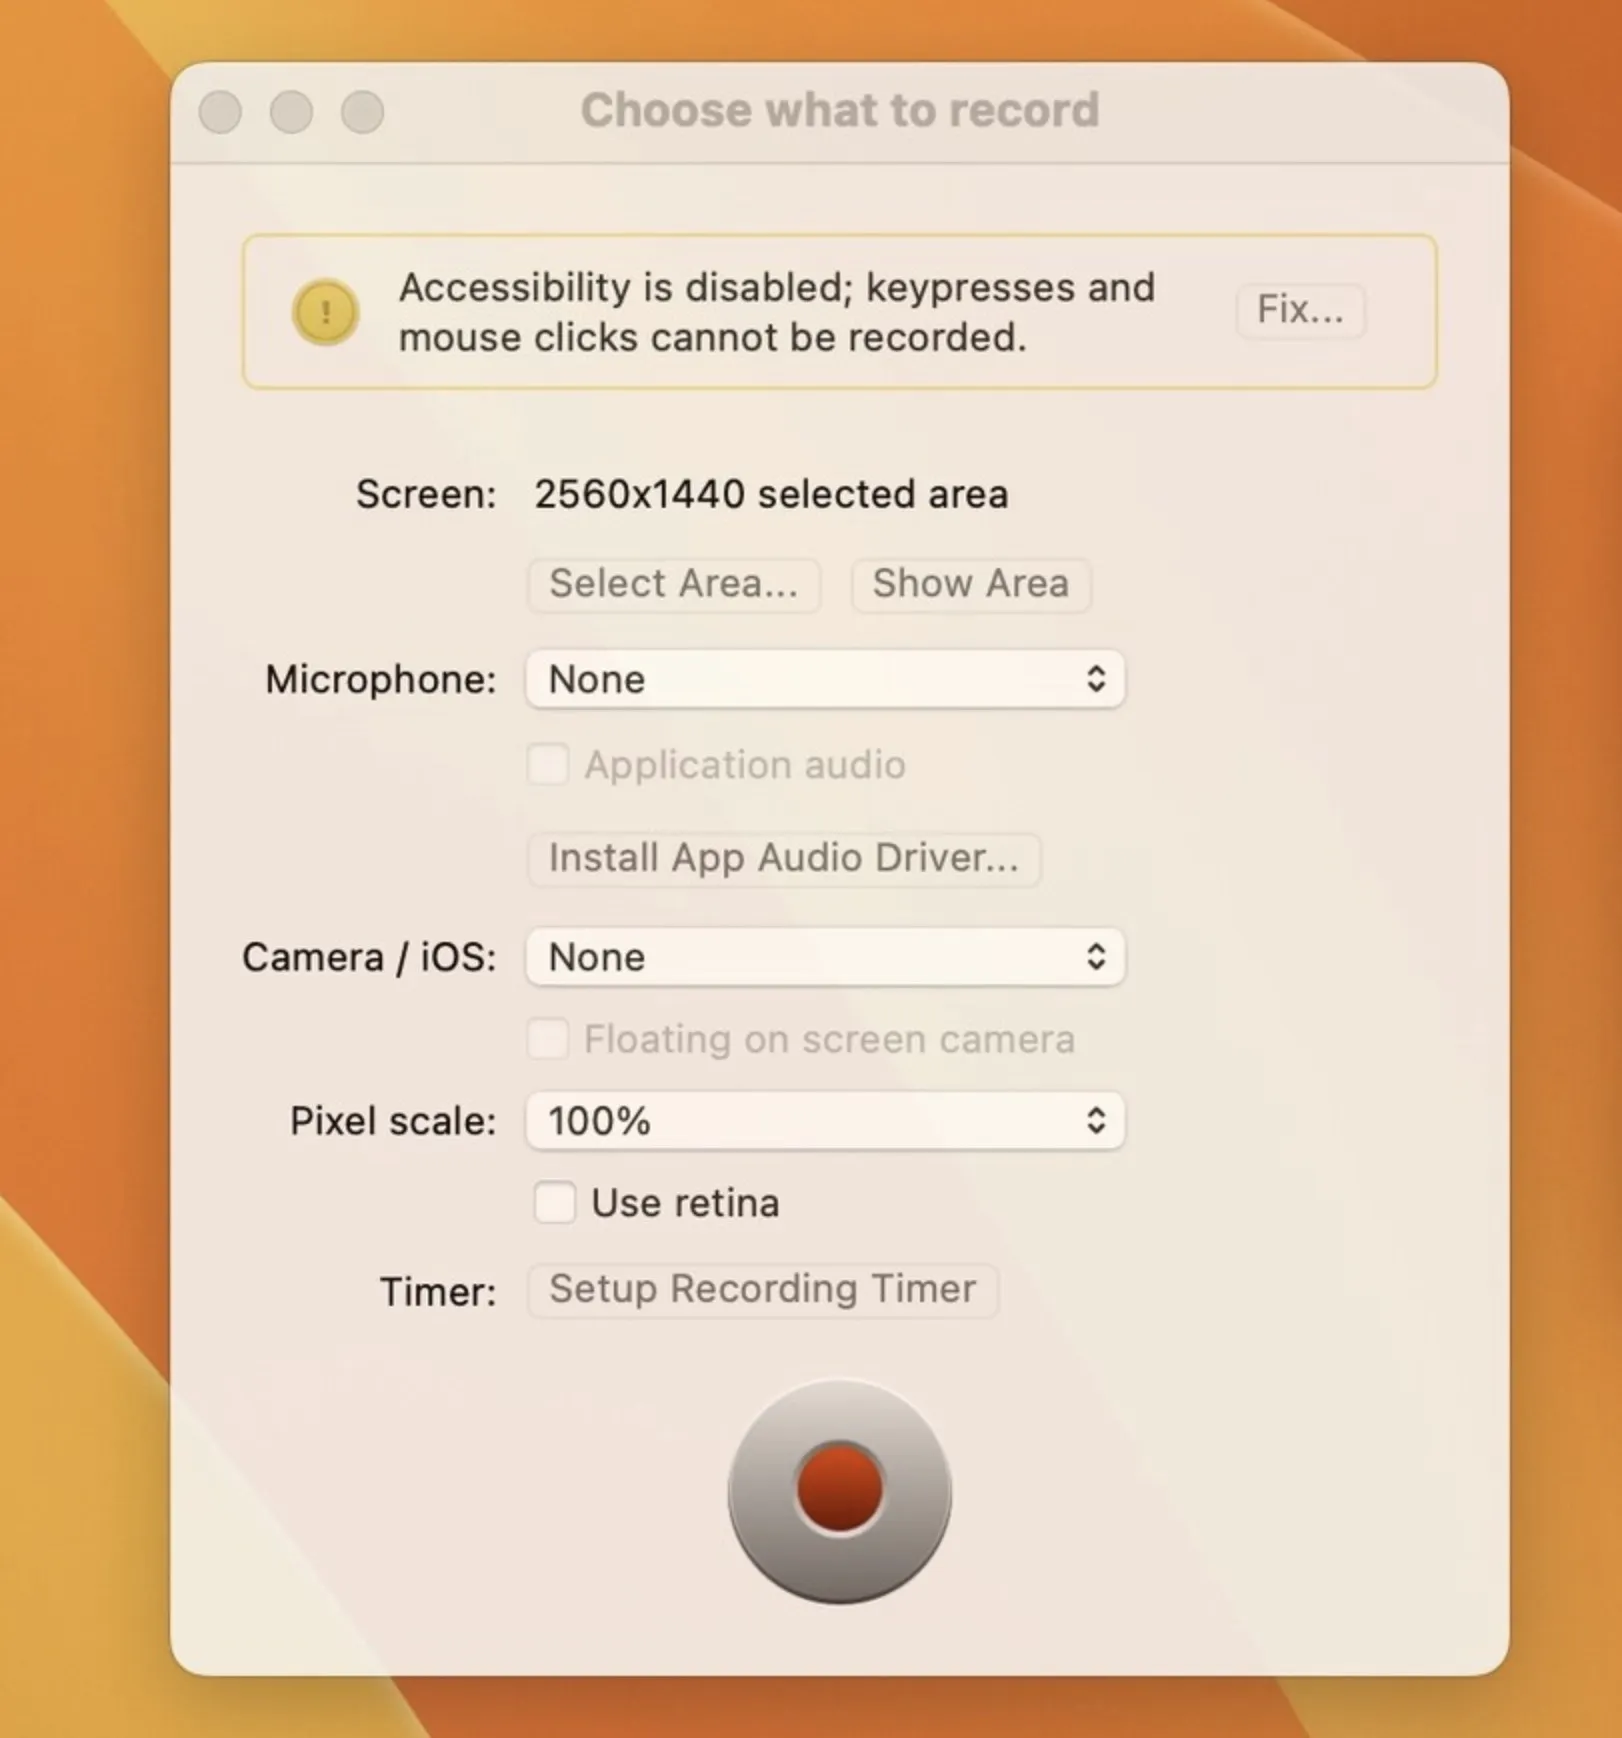Click the 2560x1440 selected area text
This screenshot has height=1738, width=1622.
(x=771, y=494)
